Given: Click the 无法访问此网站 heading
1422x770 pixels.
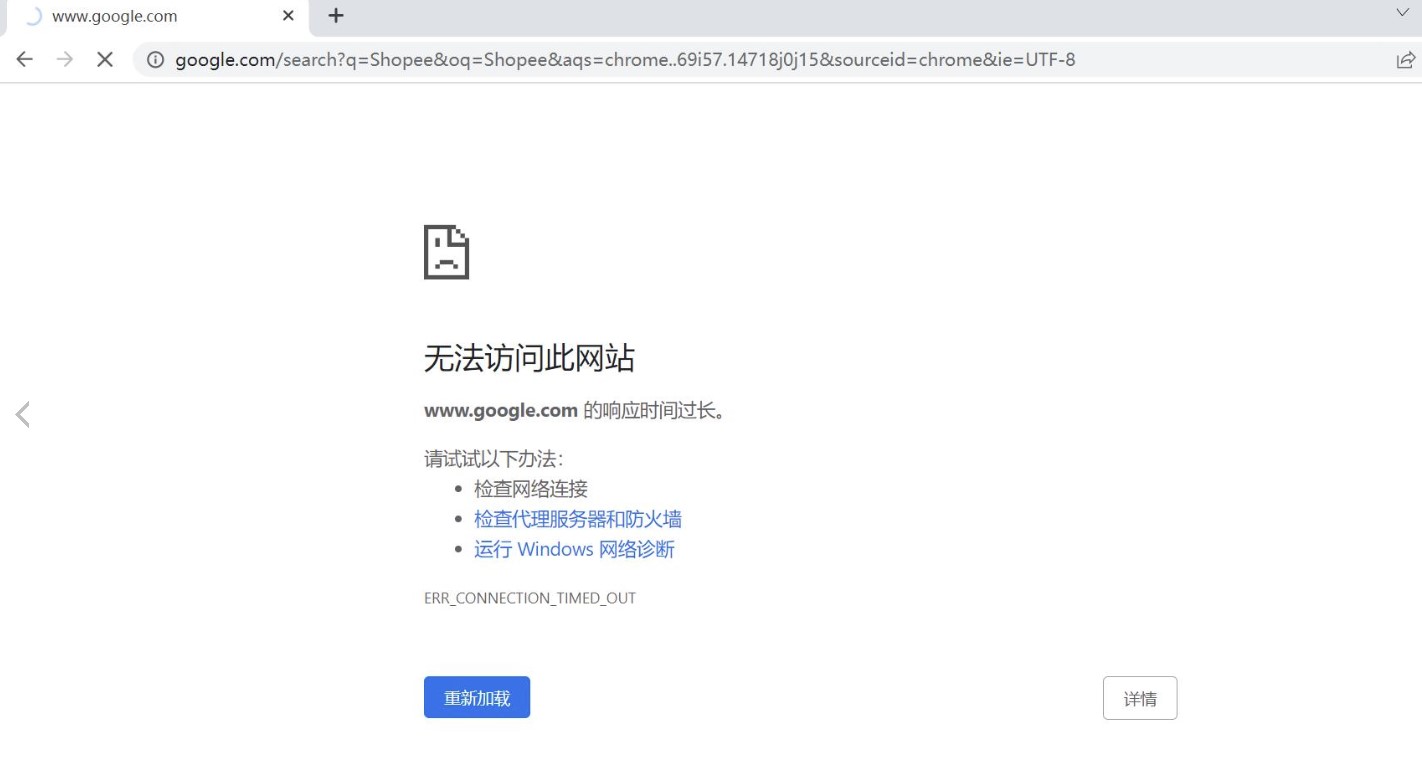Looking at the screenshot, I should [x=529, y=358].
